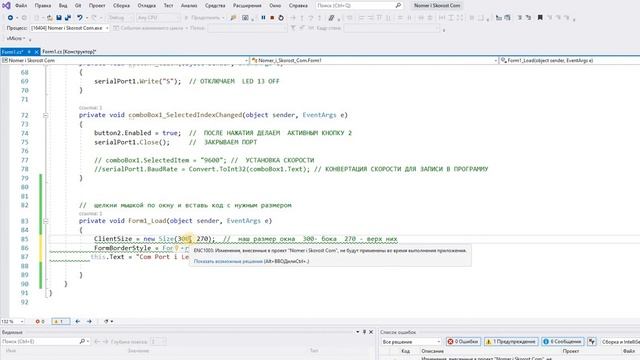The image size is (640, 360).
Task: Go to next issue with right arrow
Action: click(x=89, y=321)
